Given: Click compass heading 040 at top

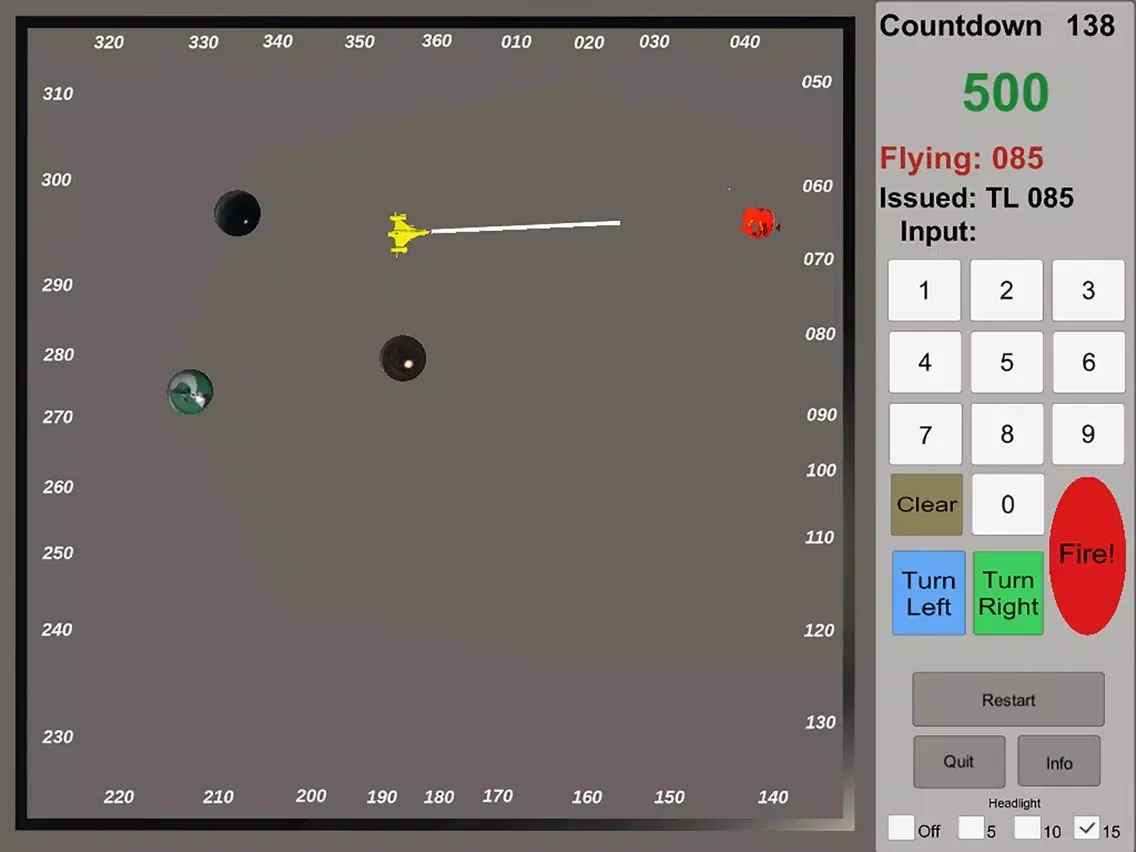Looking at the screenshot, I should (x=745, y=41).
